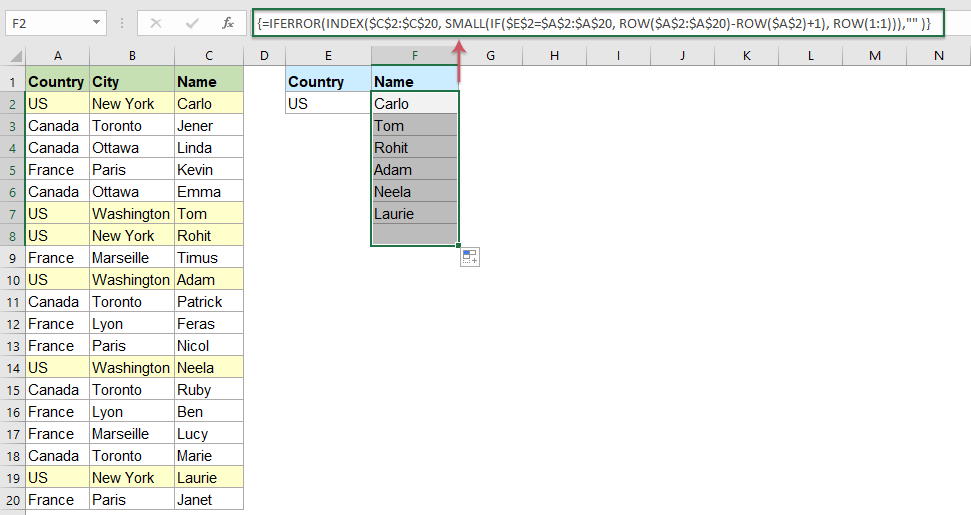
Task: Select column E header
Action: pos(328,56)
